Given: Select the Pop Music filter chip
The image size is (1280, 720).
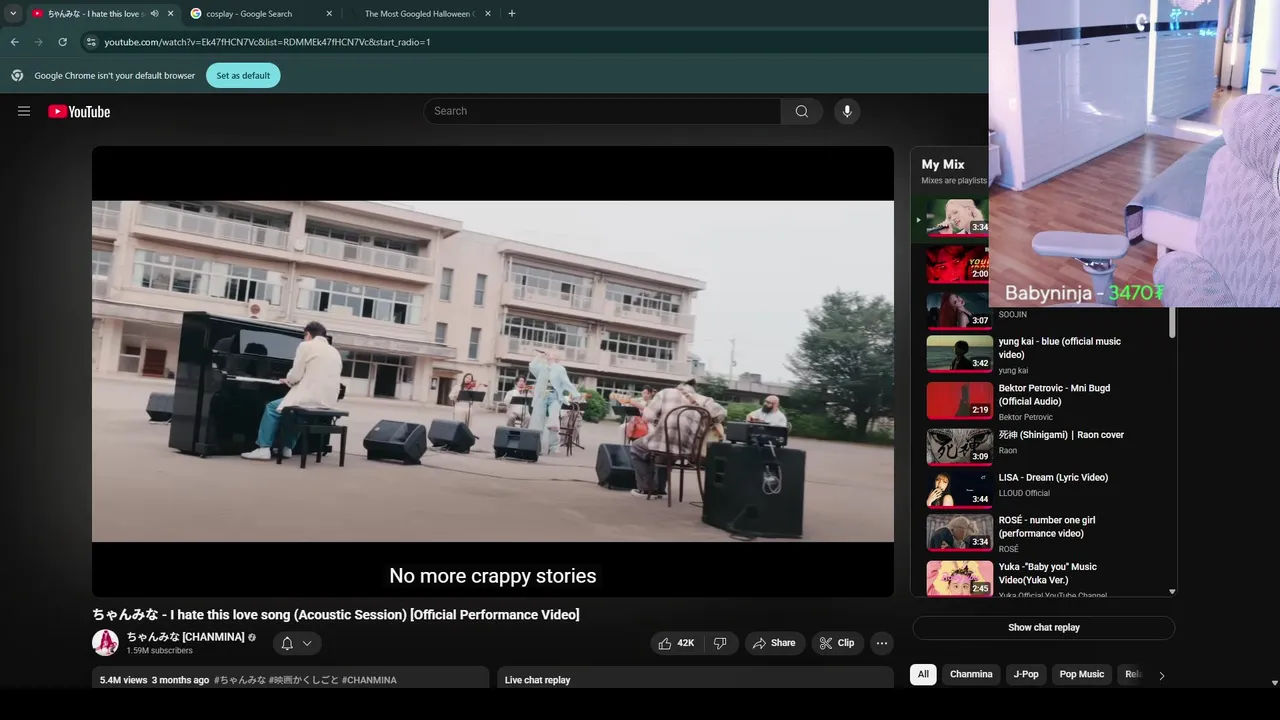Looking at the screenshot, I should (1082, 674).
